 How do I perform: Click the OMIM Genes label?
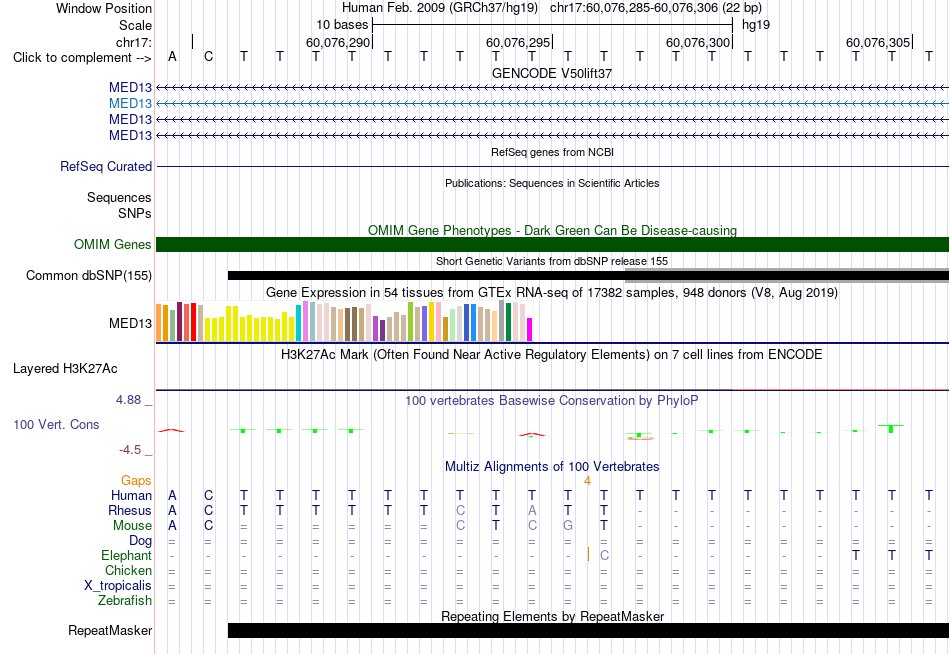[113, 244]
